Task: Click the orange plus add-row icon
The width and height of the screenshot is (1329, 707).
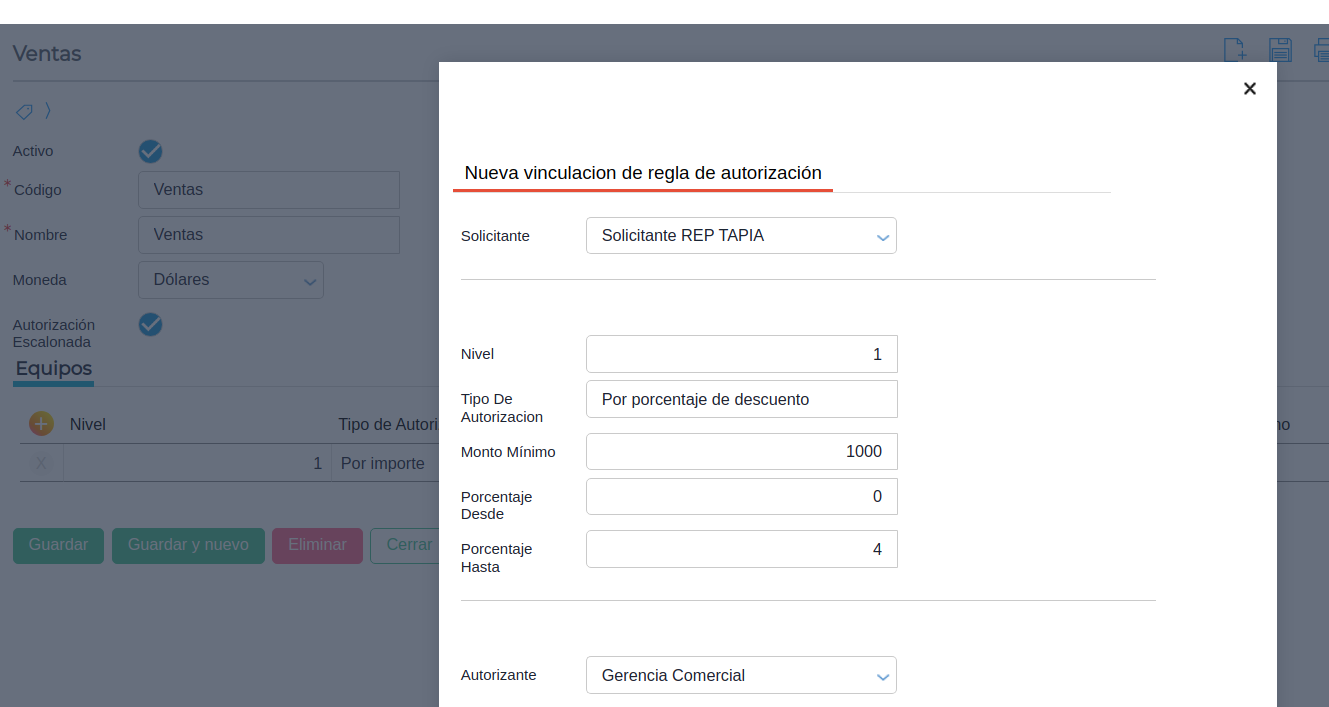Action: tap(41, 424)
